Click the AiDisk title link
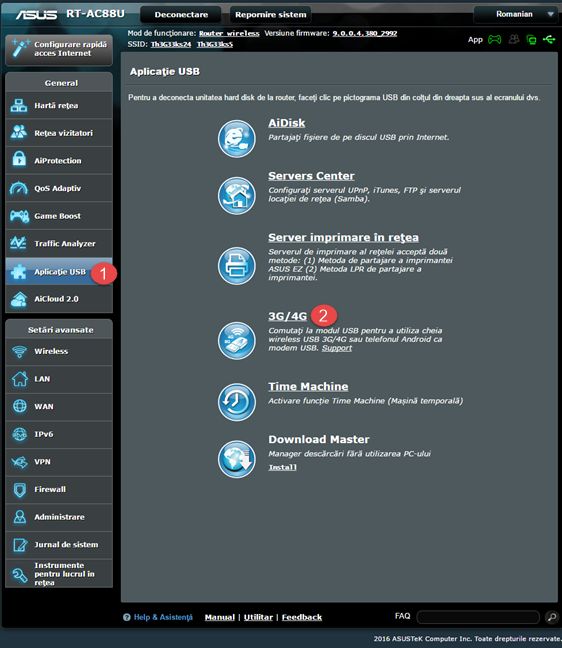The width and height of the screenshot is (562, 648). pos(287,123)
